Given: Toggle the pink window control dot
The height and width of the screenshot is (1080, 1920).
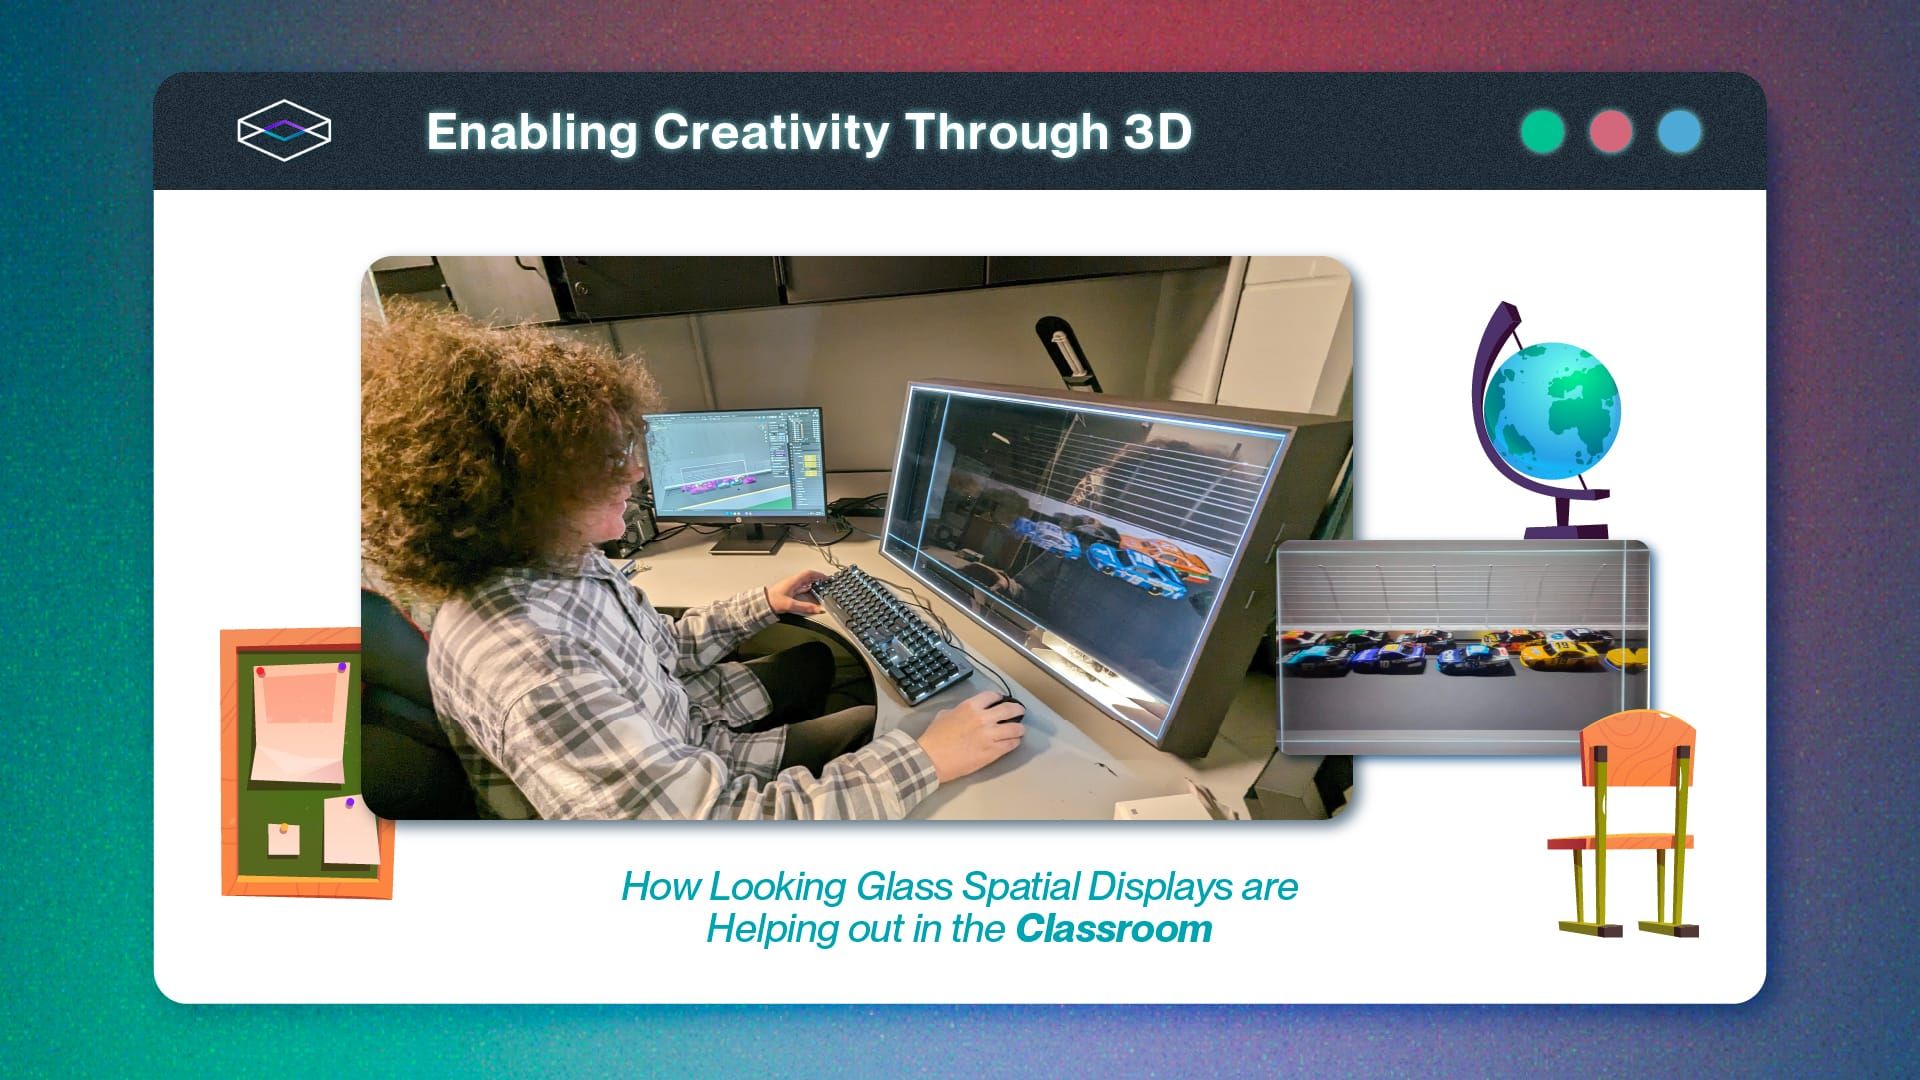Looking at the screenshot, I should coord(1611,130).
